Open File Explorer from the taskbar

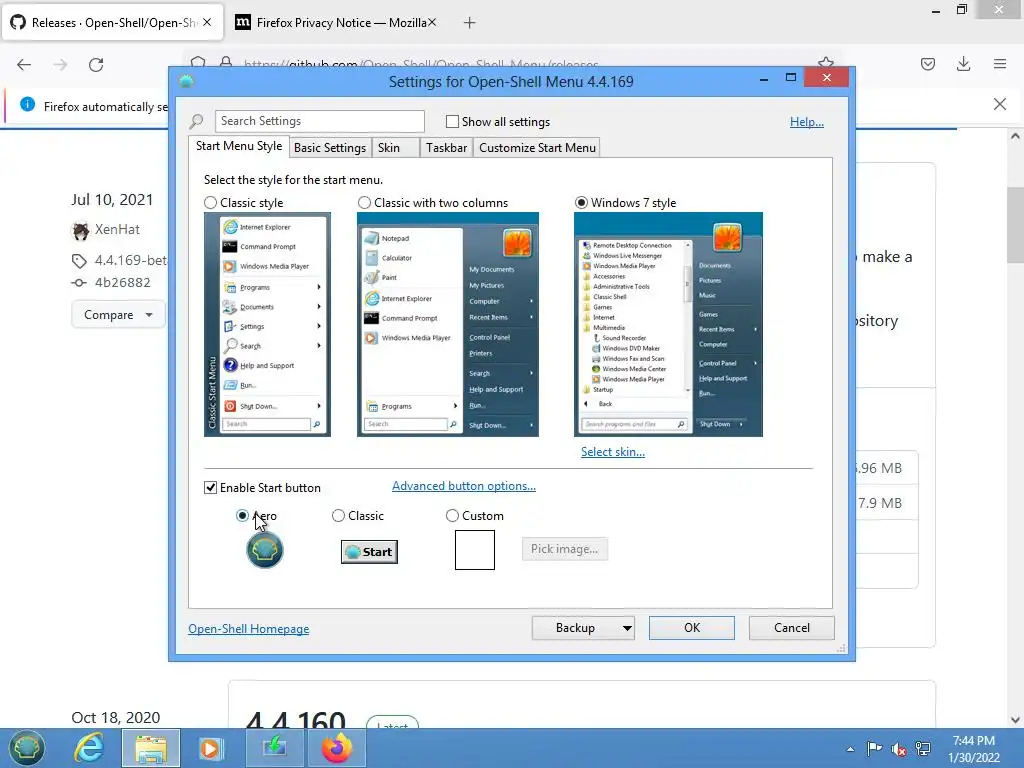151,748
